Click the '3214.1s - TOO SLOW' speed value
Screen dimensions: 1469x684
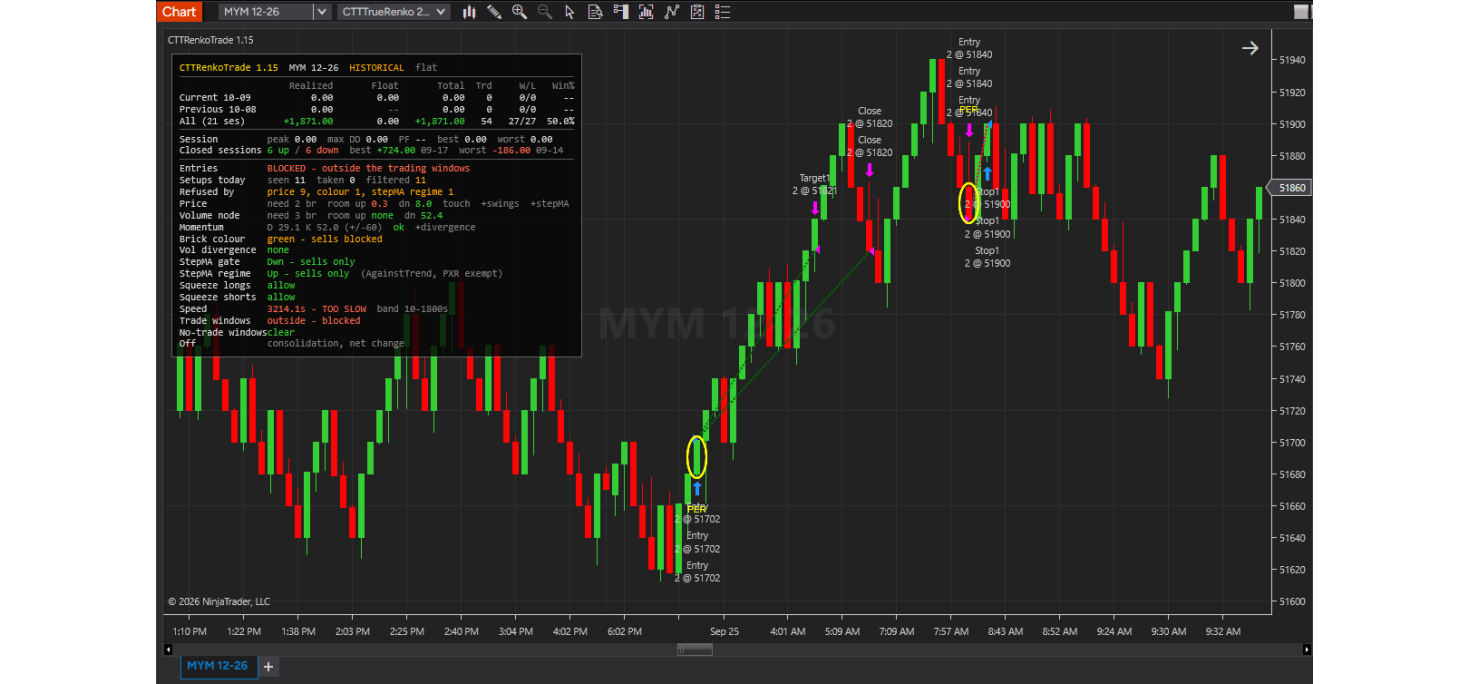coord(316,309)
